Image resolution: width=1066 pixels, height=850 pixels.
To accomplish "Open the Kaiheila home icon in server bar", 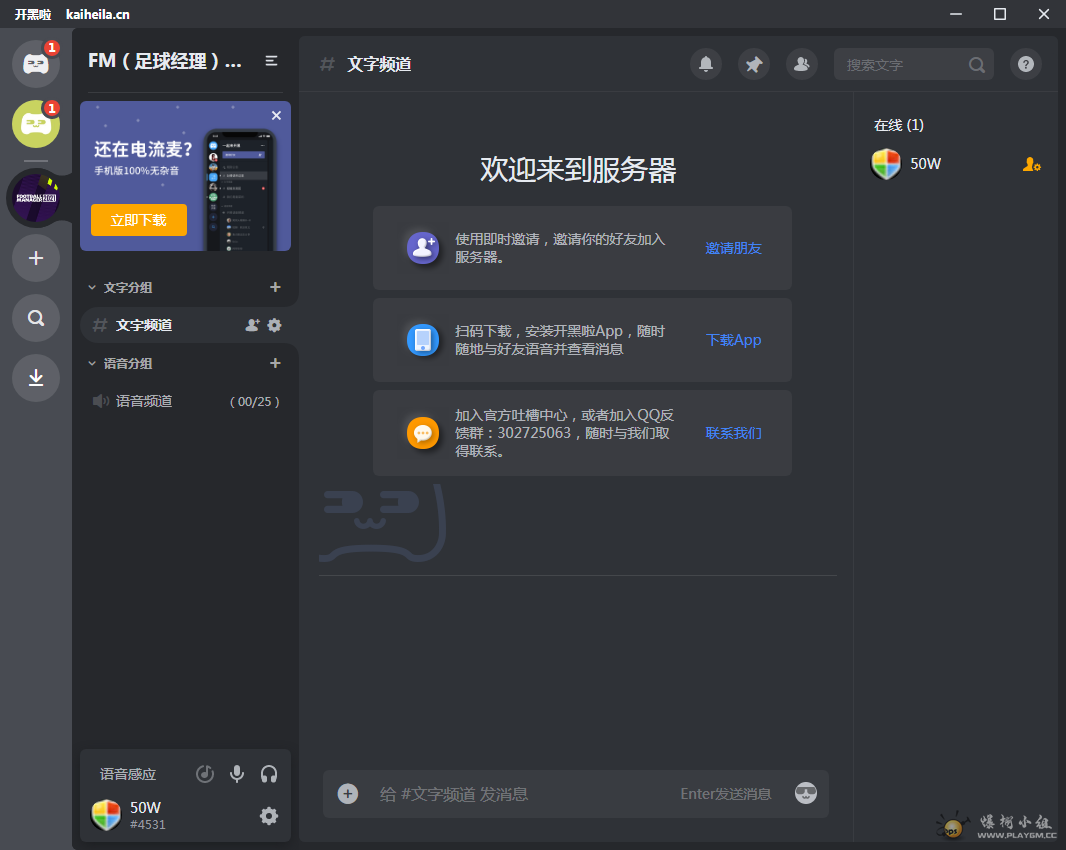I will [x=36, y=64].
